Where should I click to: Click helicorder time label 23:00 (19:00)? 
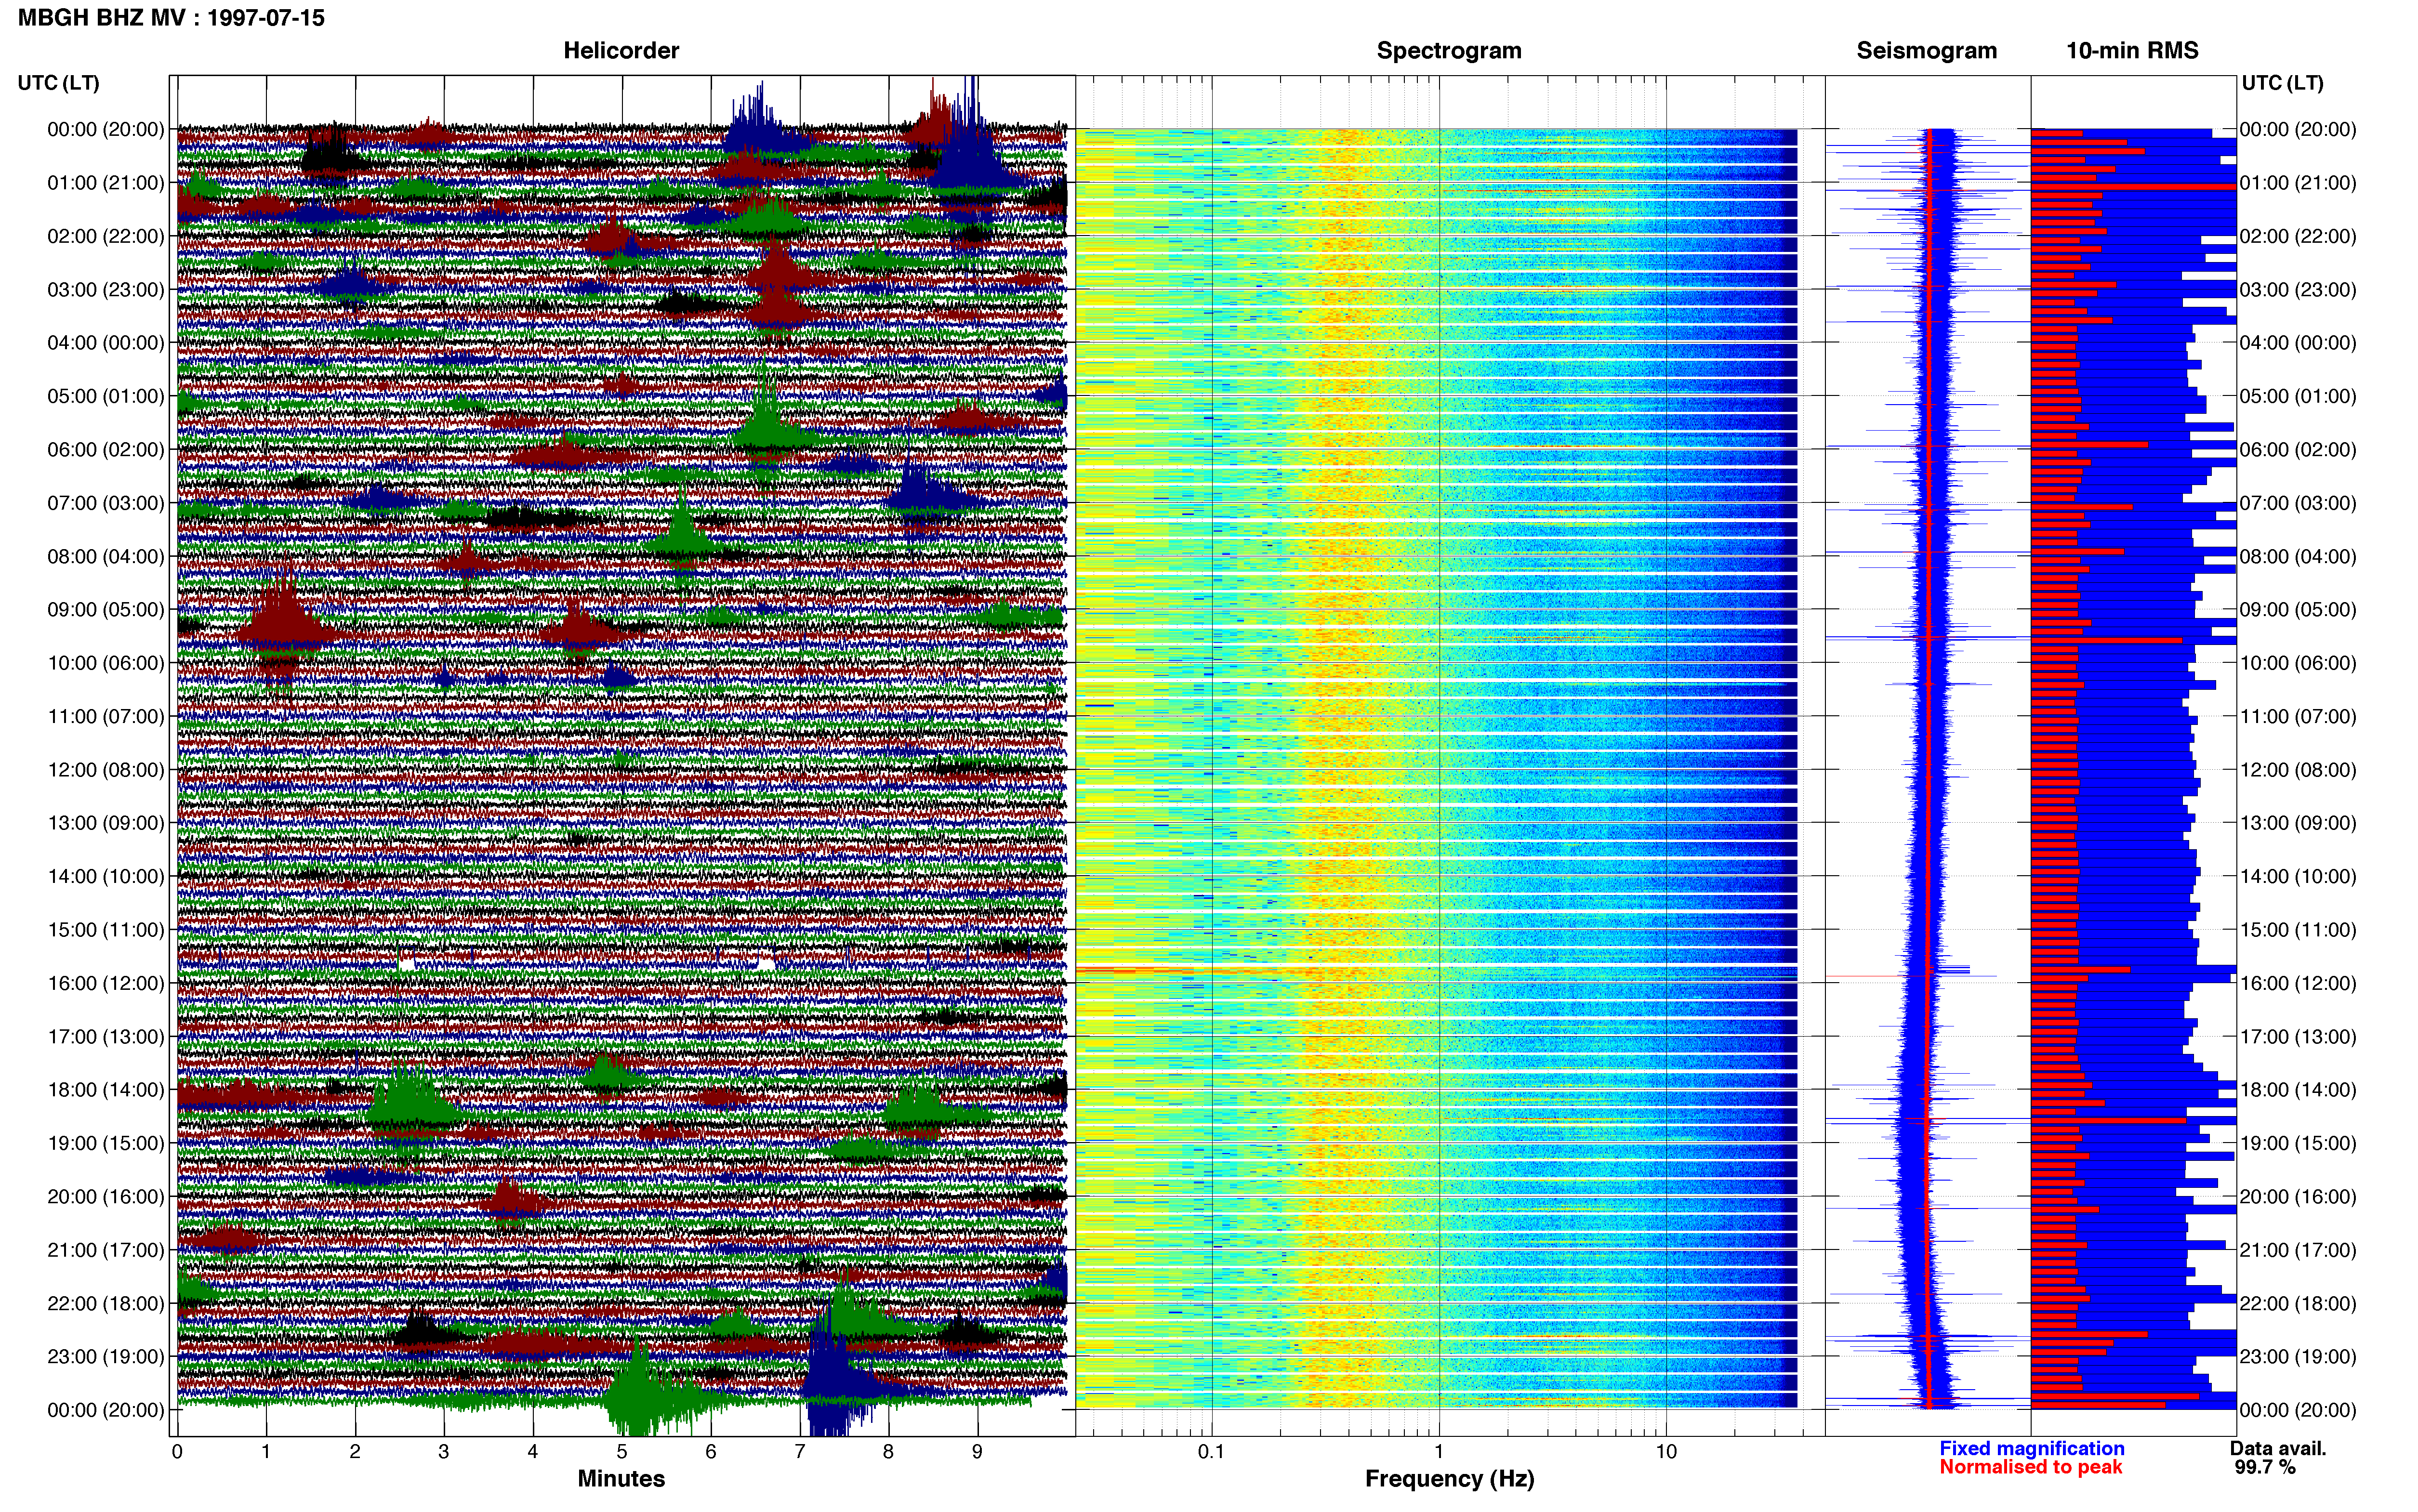pos(106,1357)
